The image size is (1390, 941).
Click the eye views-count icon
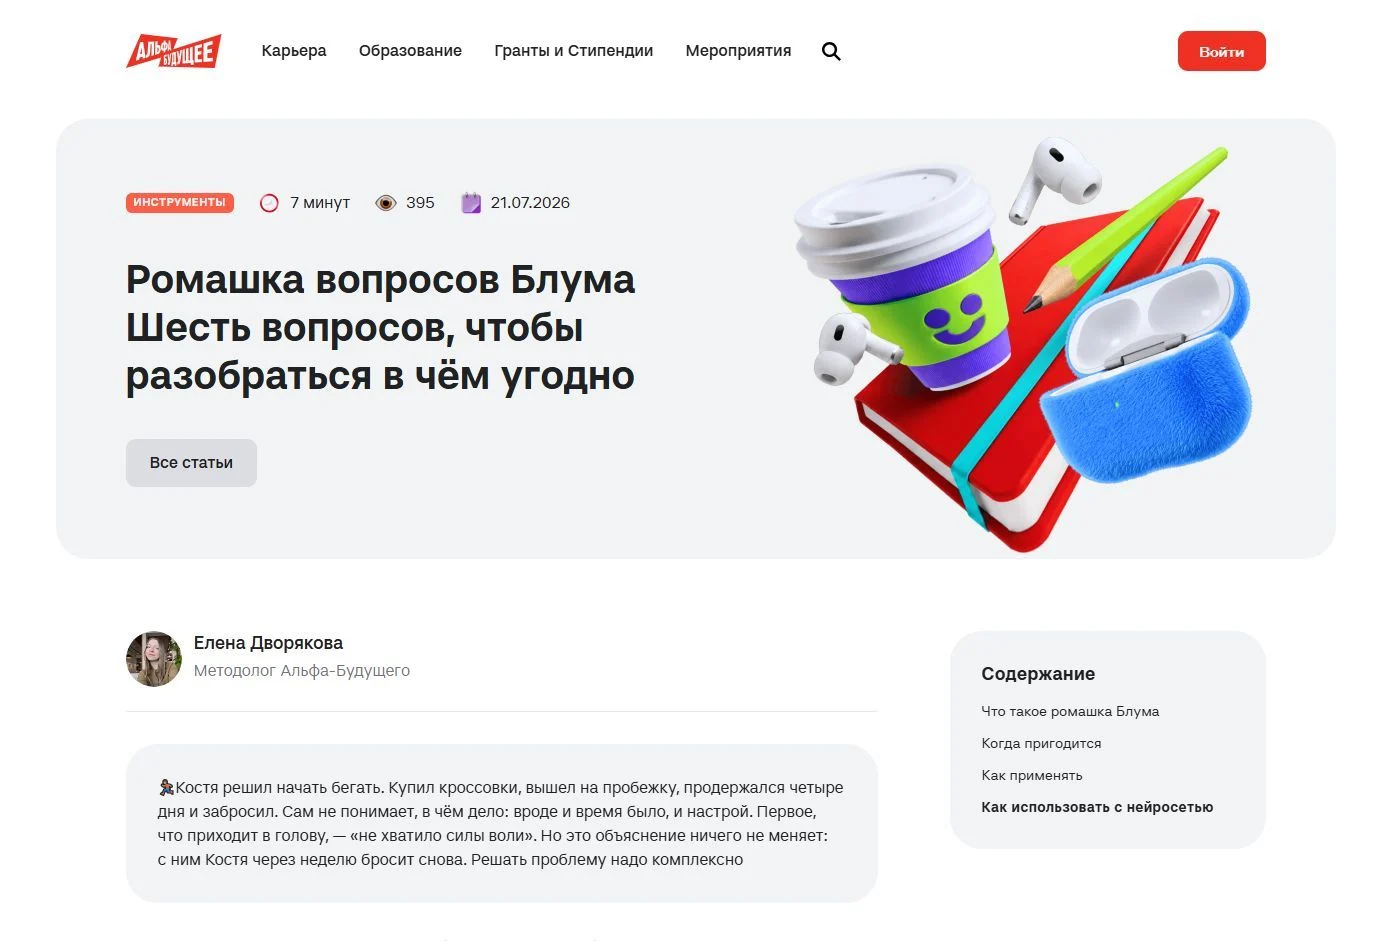point(385,203)
